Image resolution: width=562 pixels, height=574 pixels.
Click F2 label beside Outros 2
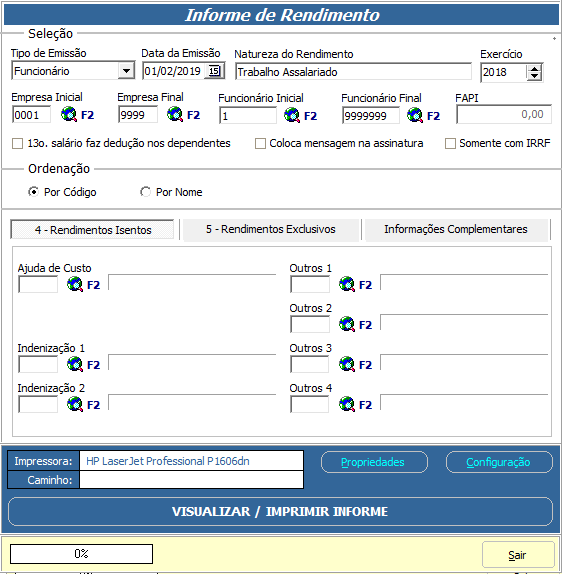[x=365, y=325]
